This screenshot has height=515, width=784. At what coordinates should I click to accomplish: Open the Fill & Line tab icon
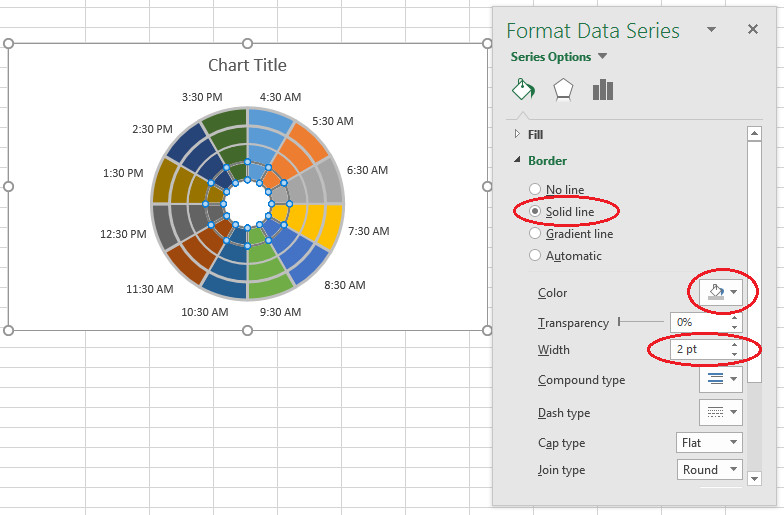click(x=523, y=90)
